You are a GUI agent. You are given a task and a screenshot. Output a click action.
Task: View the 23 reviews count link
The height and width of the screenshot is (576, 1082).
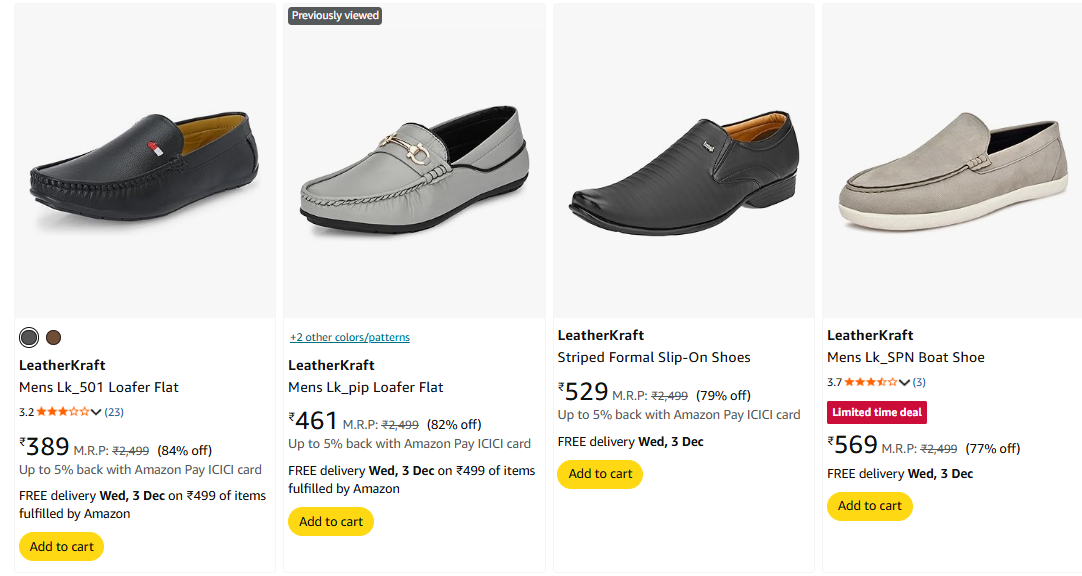click(114, 412)
